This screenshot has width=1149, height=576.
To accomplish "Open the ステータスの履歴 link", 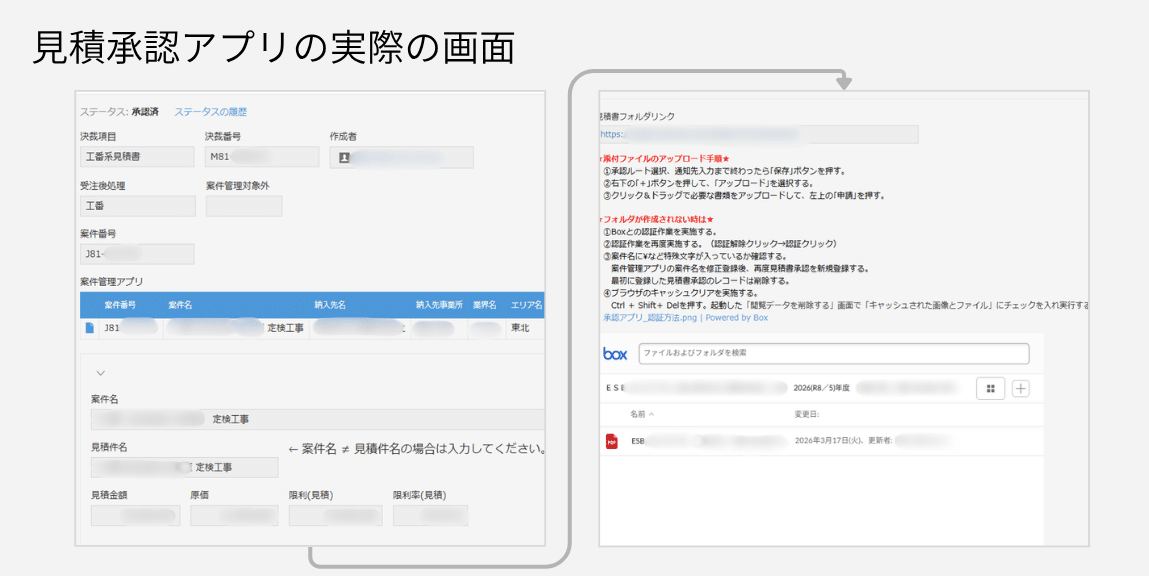I will coord(210,112).
